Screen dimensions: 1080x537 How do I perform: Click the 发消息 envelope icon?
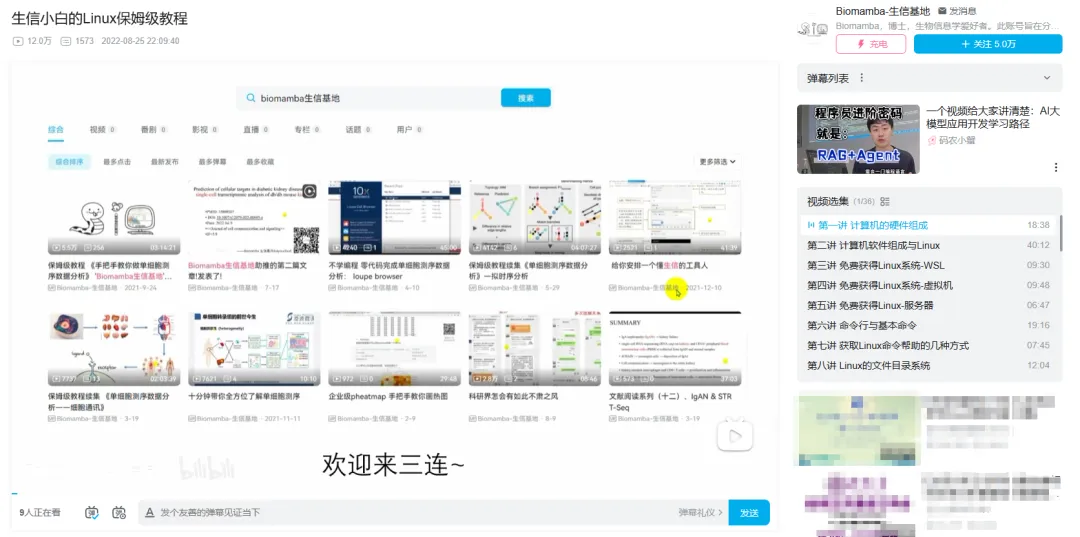click(x=942, y=12)
